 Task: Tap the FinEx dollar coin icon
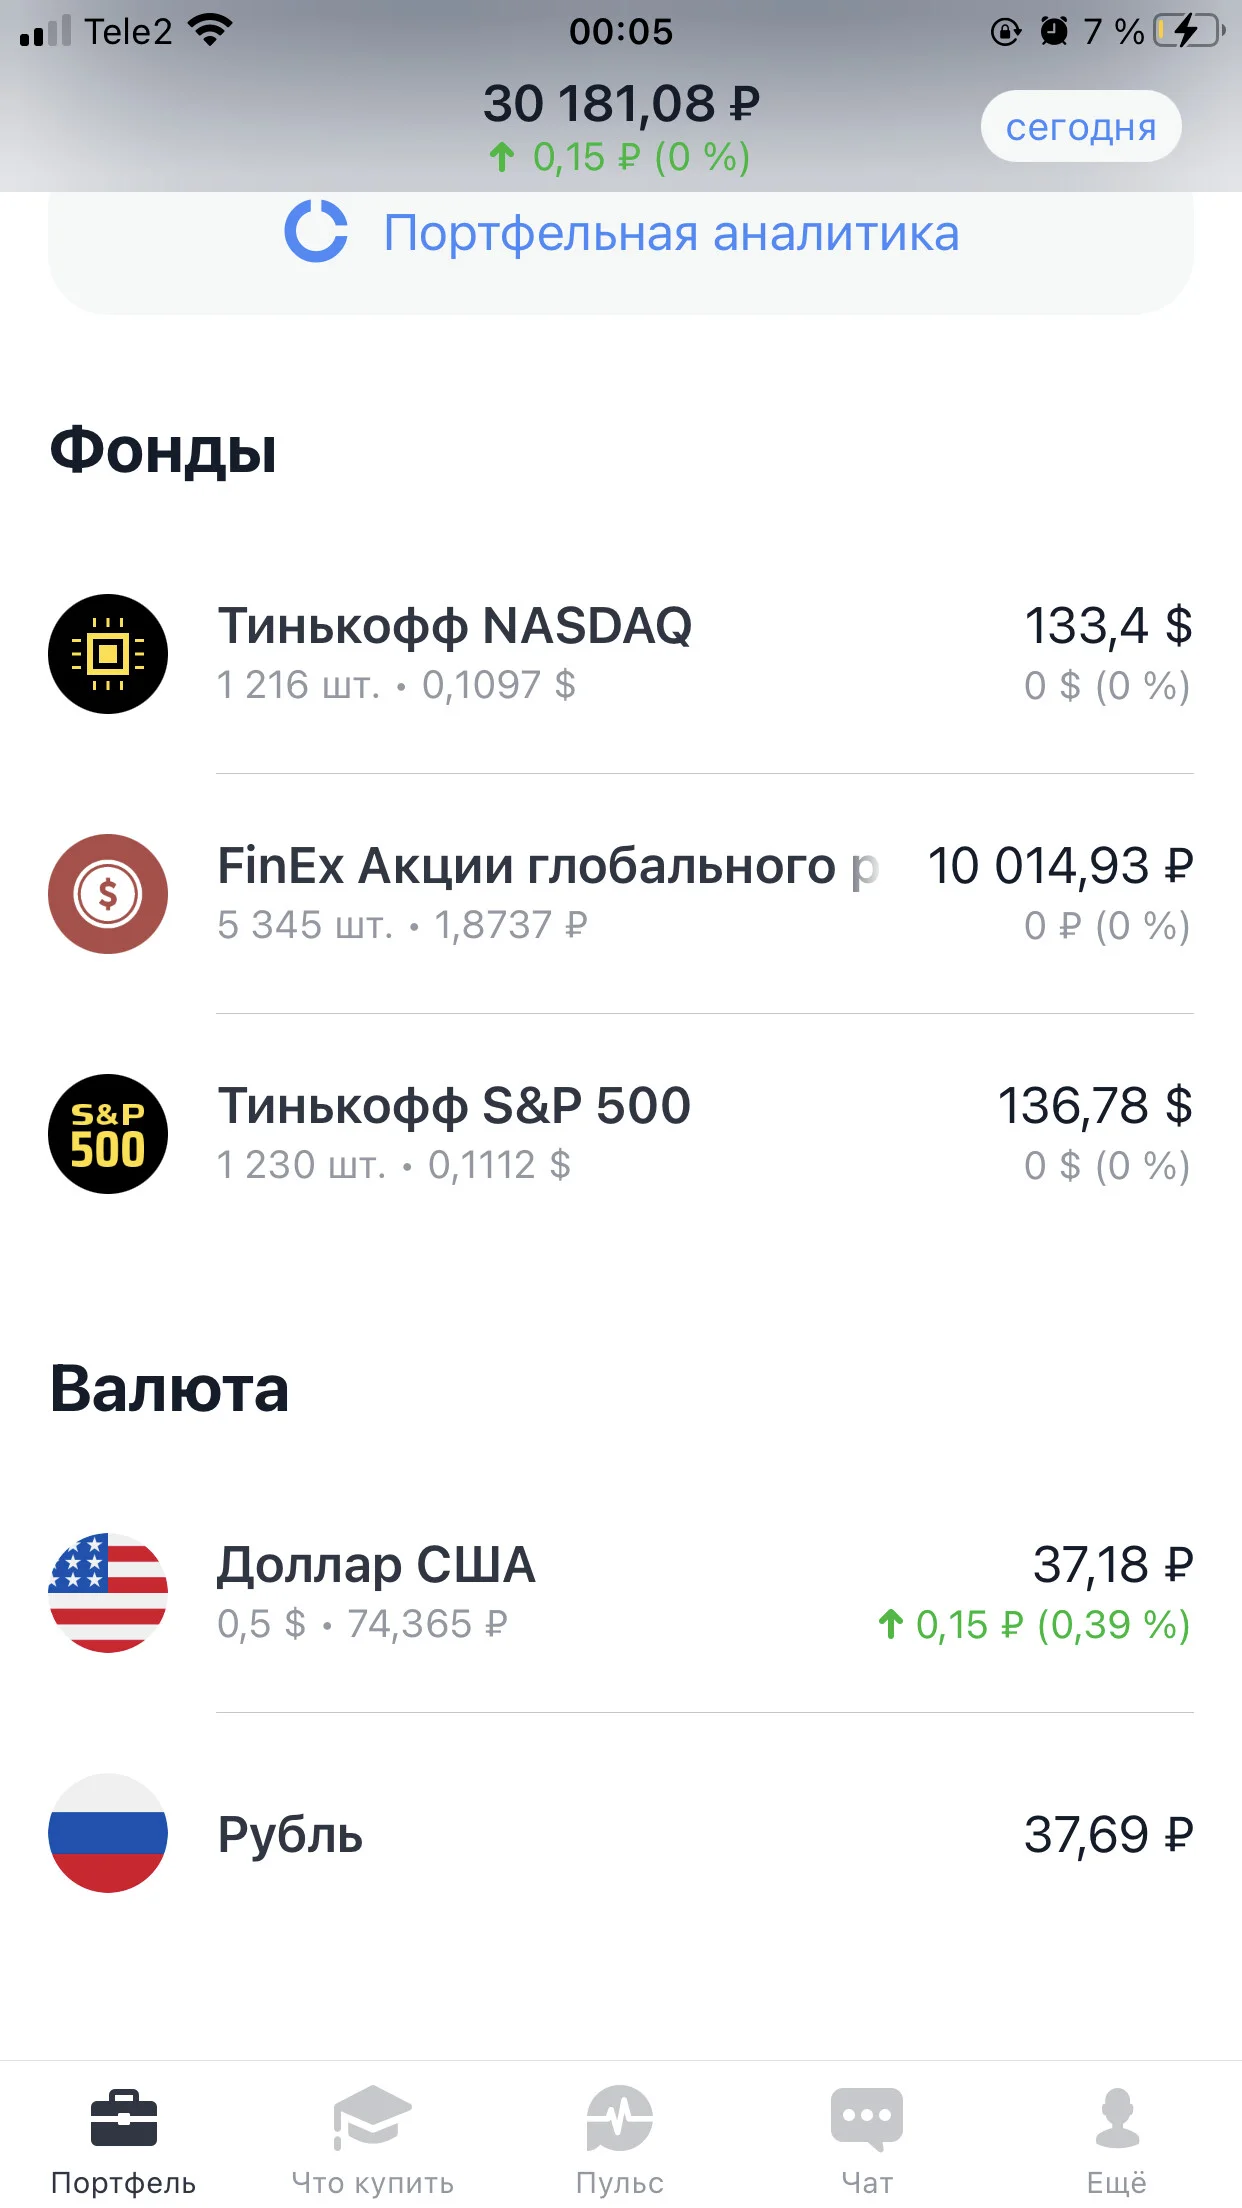108,894
